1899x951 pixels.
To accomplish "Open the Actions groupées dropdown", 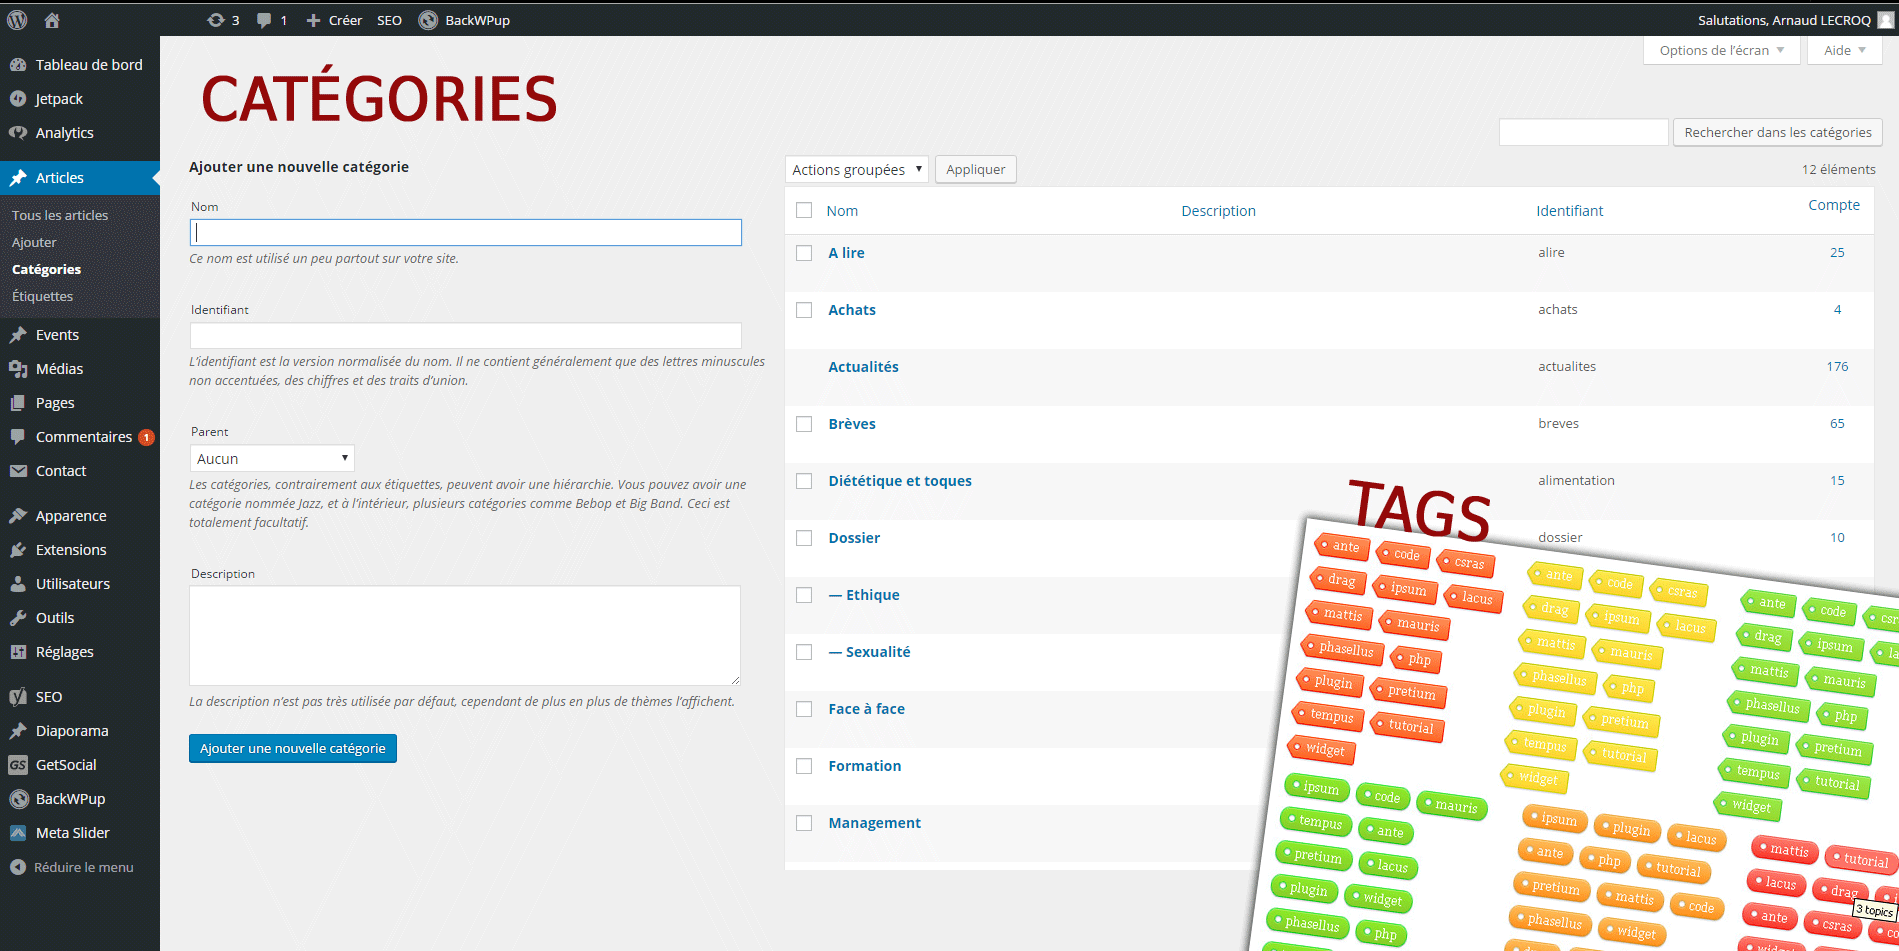I will 856,170.
